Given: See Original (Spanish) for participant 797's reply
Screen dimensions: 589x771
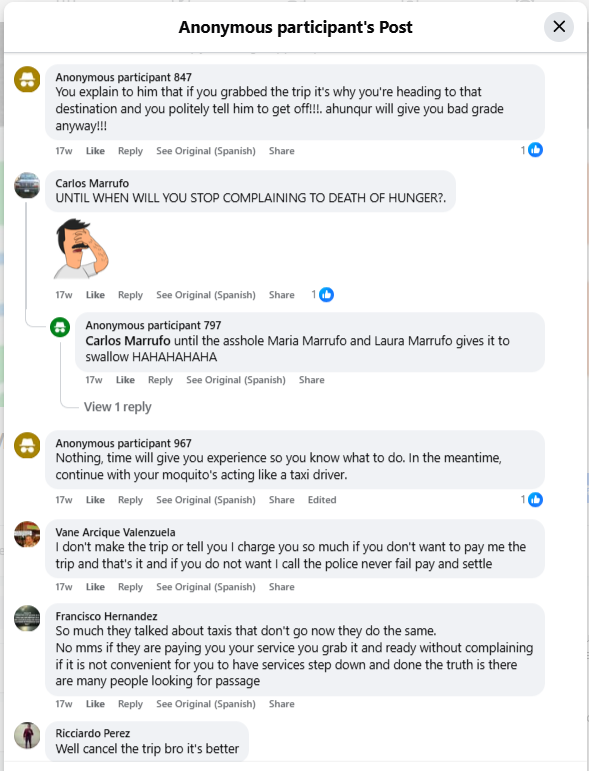Looking at the screenshot, I should (236, 380).
